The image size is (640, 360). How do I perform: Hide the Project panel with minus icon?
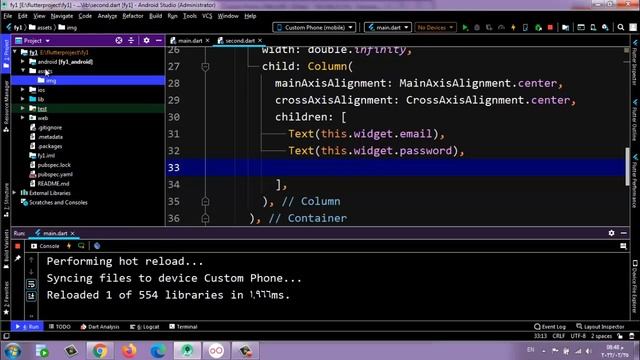[158, 40]
